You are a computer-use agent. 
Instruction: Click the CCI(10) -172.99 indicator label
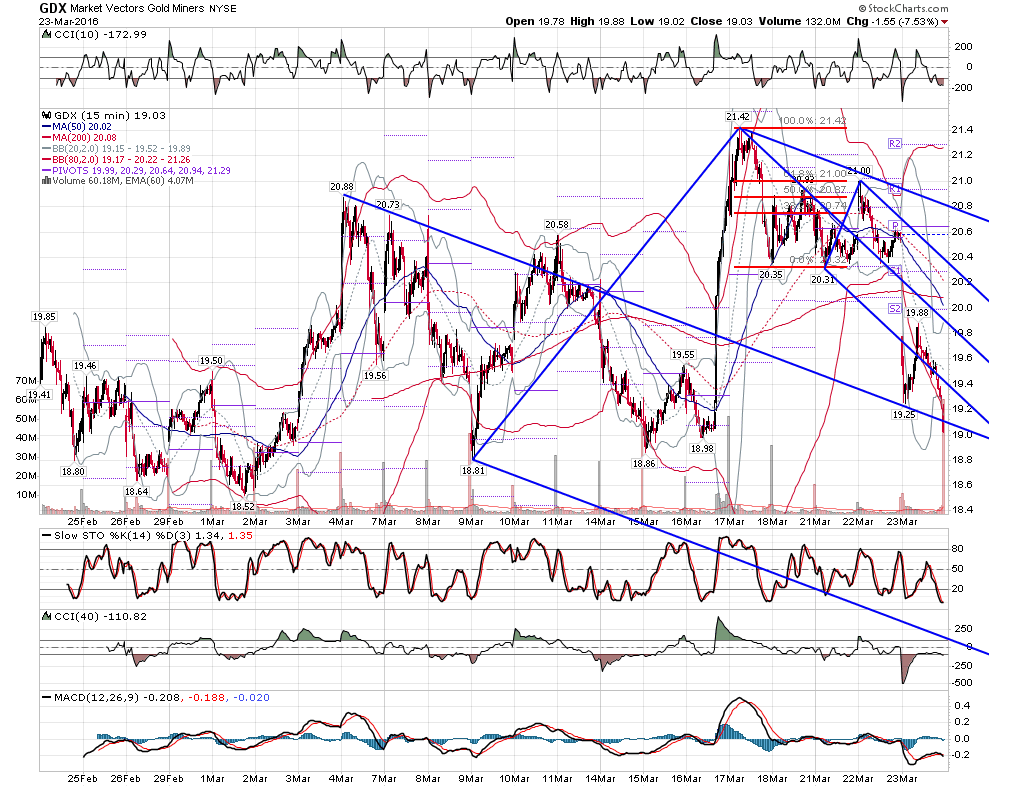pos(99,35)
